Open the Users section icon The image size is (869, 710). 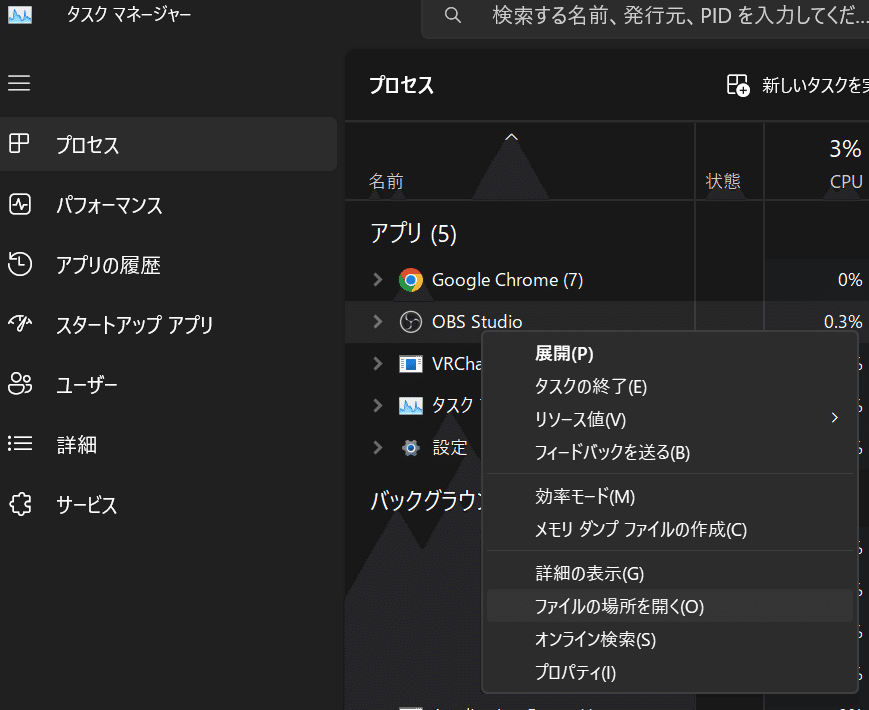coord(20,384)
